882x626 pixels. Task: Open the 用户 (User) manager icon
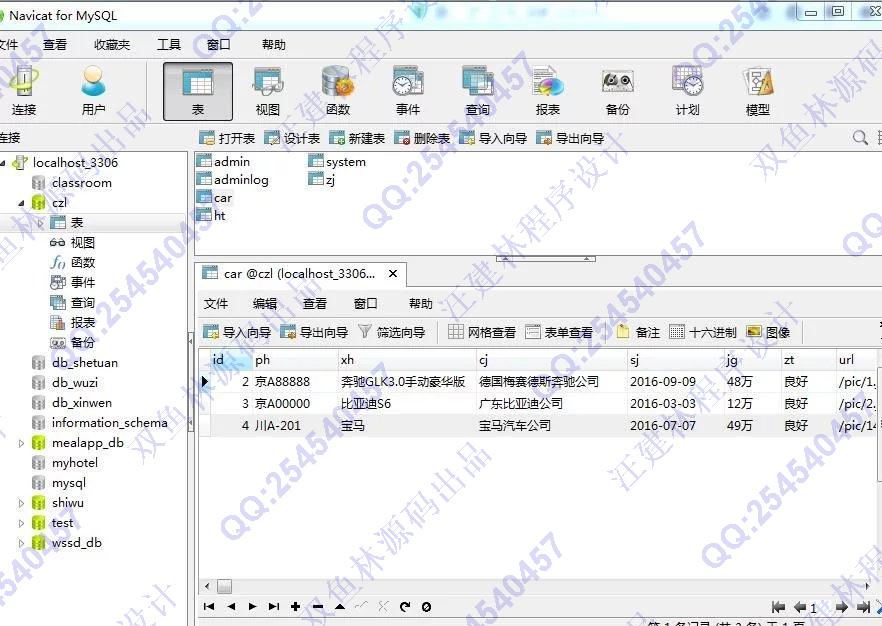click(93, 91)
